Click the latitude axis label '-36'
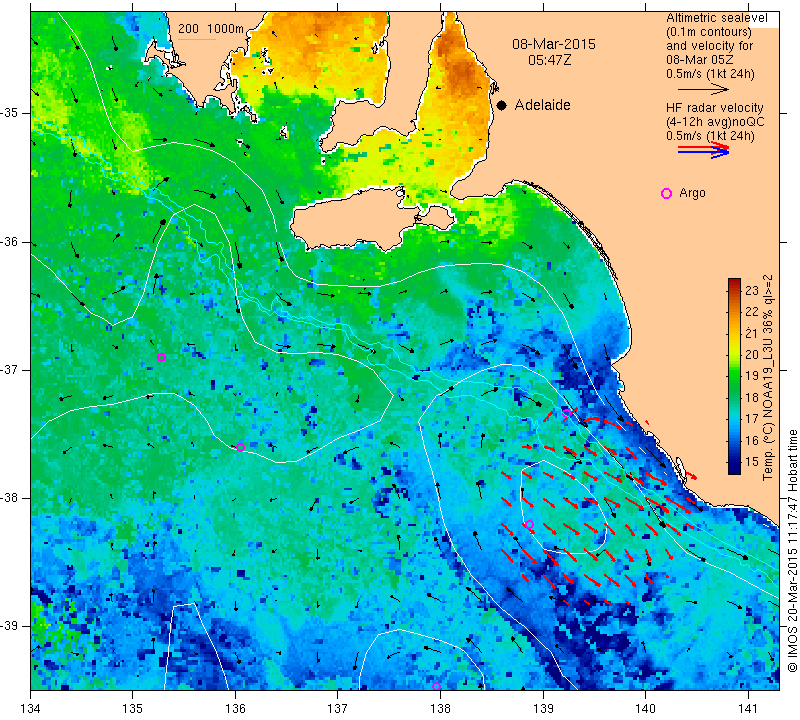 coord(9,241)
